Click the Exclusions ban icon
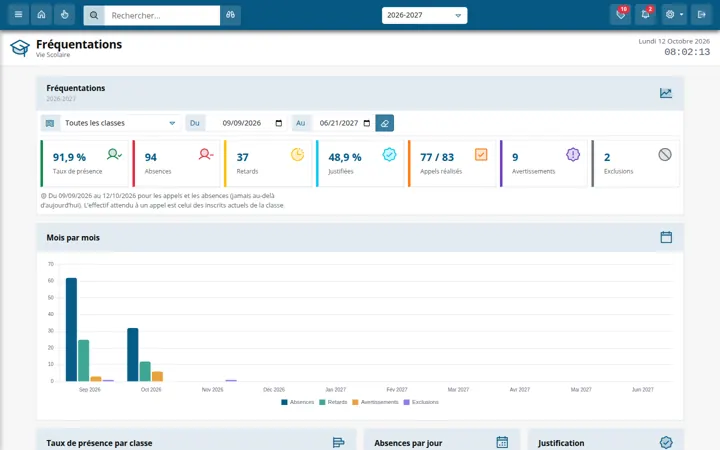 [x=665, y=154]
